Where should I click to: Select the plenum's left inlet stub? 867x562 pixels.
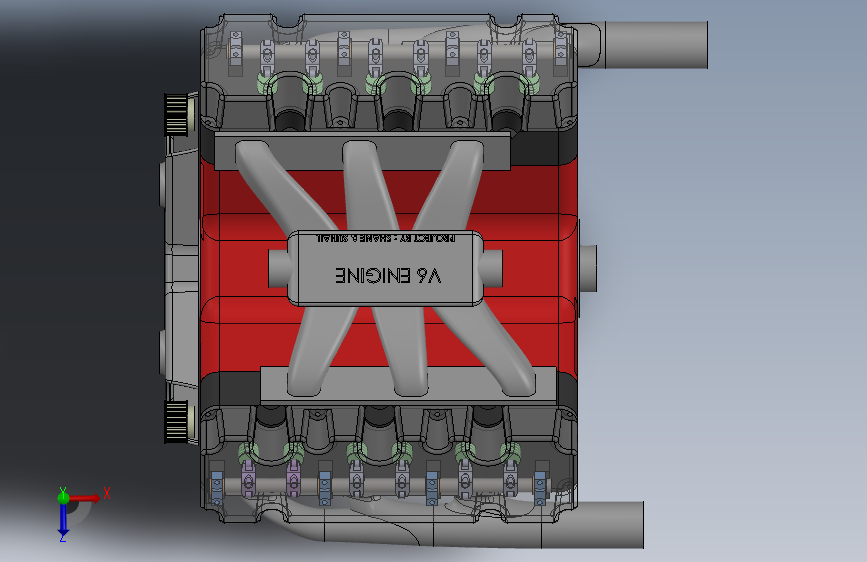(x=278, y=268)
